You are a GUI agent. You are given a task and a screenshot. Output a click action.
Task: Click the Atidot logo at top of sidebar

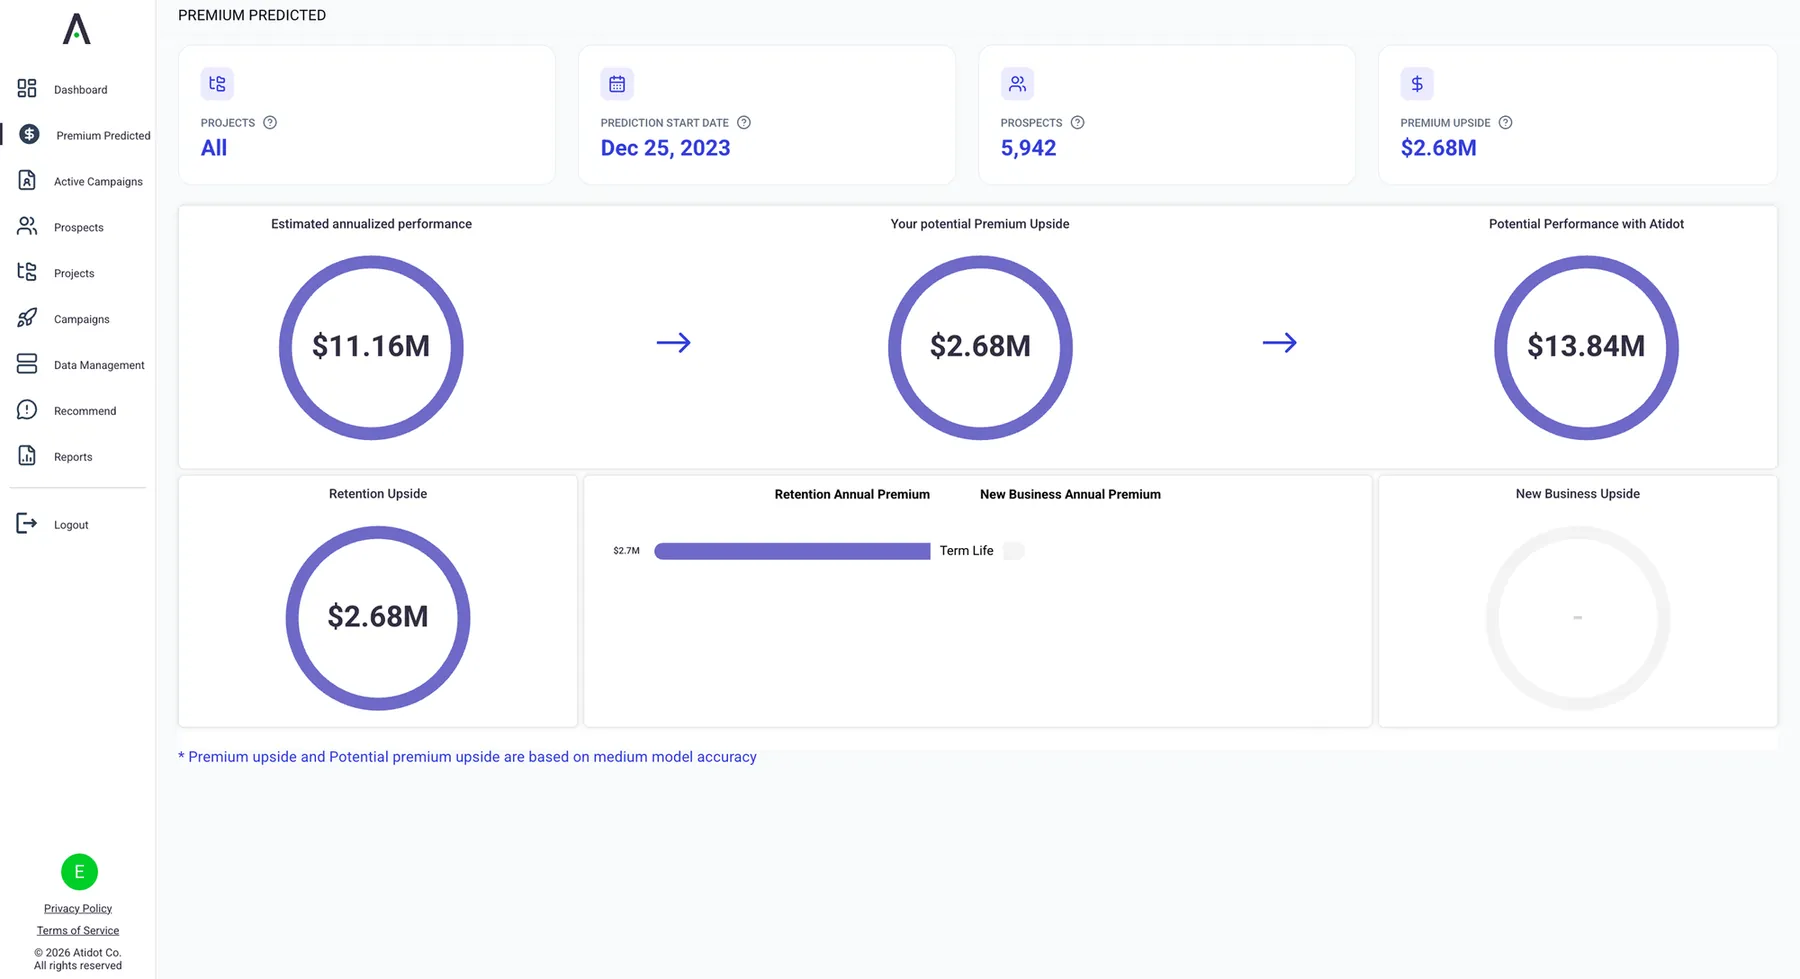coord(77,29)
